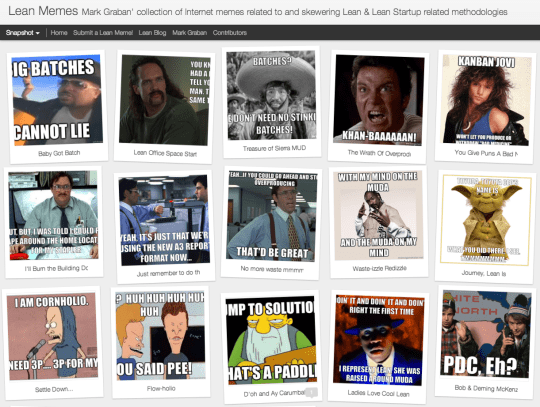Open the Snapshot view dropdown
The image size is (540, 407).
click(x=23, y=33)
